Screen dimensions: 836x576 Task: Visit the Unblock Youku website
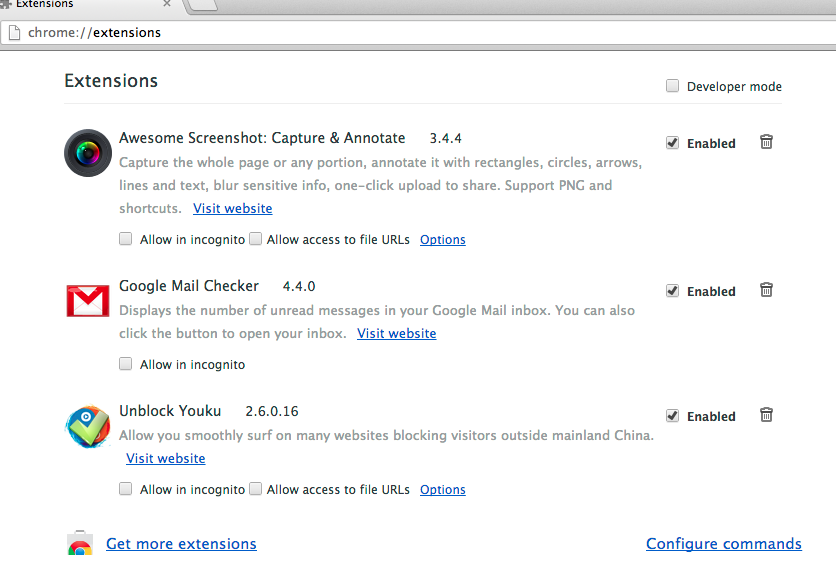pos(165,458)
